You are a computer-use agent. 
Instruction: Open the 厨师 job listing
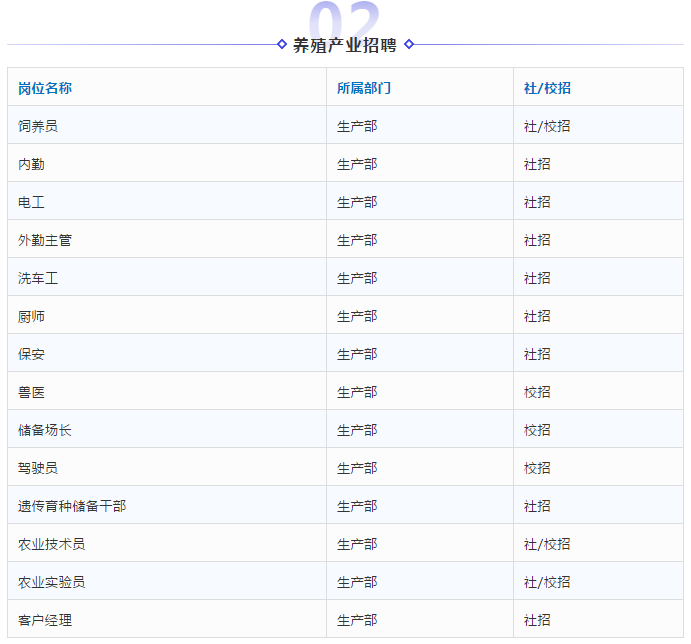[31, 316]
